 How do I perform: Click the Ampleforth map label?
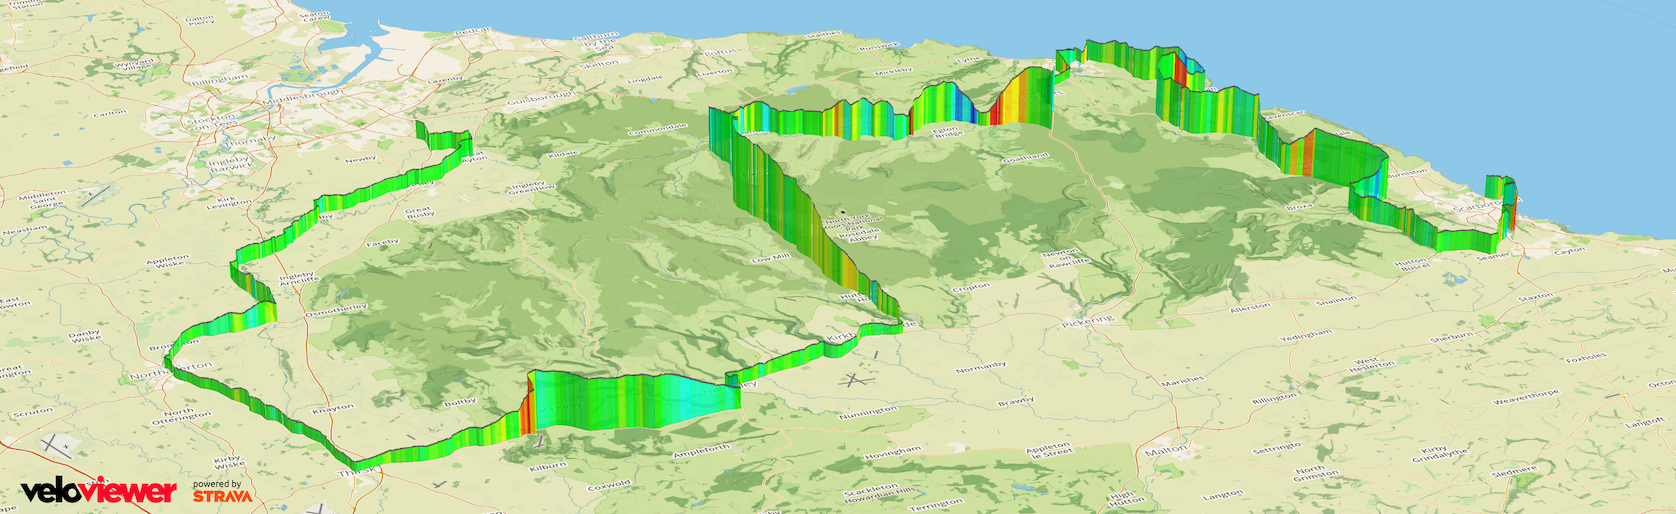[x=702, y=451]
